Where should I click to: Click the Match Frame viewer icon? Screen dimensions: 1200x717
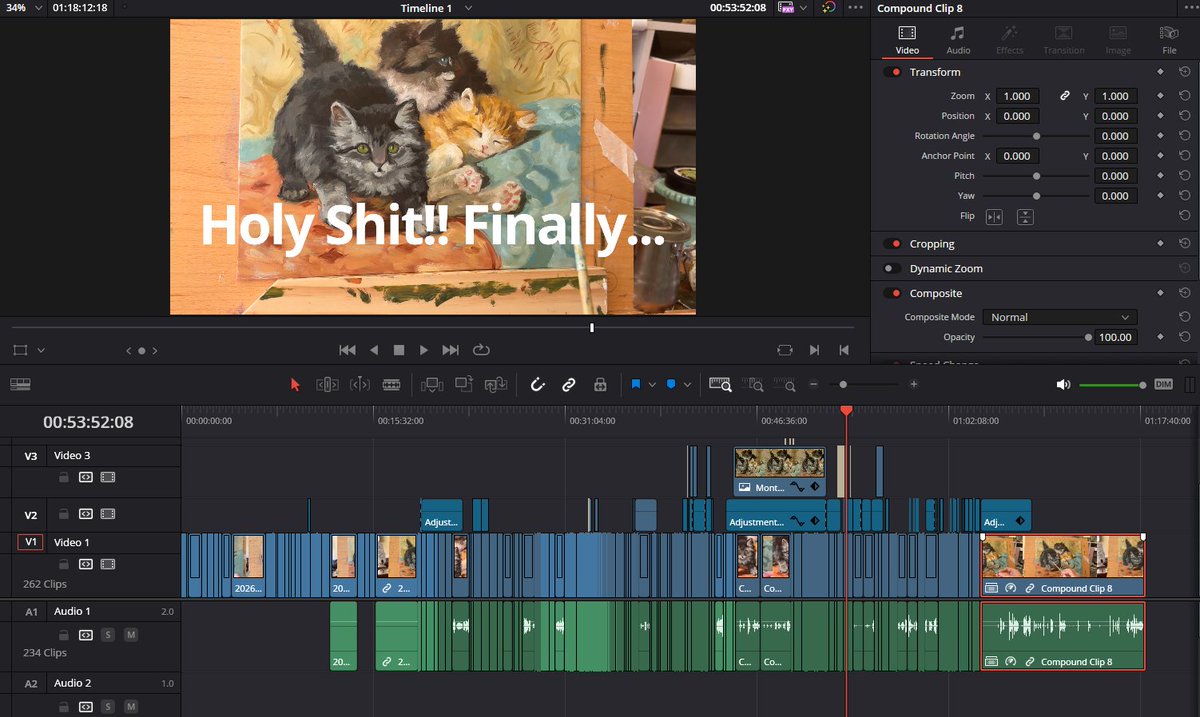[x=785, y=350]
